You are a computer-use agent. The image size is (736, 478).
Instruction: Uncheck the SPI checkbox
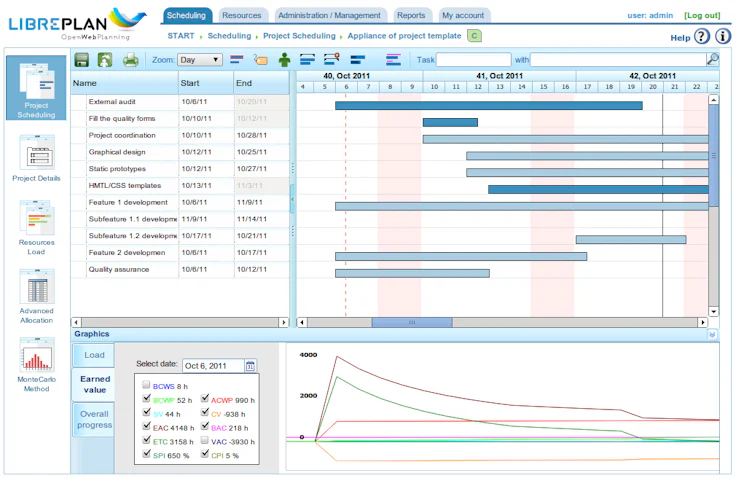tap(146, 454)
